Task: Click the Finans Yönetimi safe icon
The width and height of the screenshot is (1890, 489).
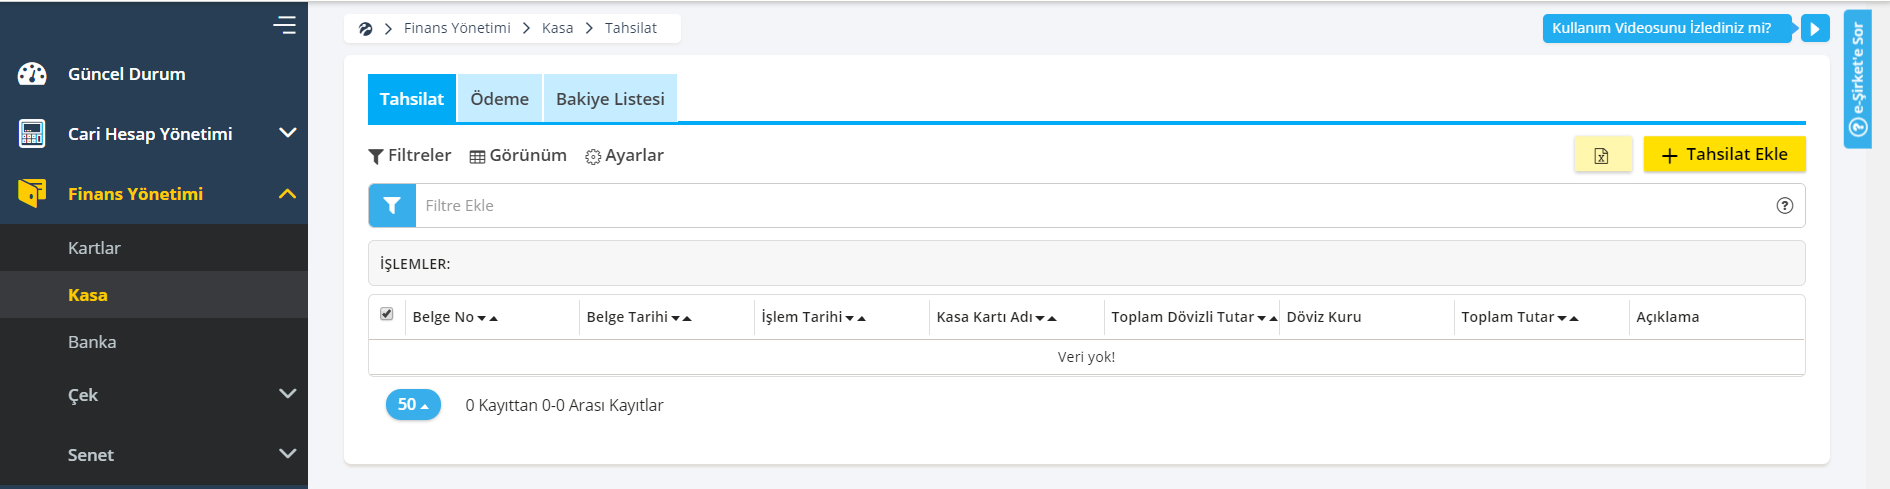Action: (x=32, y=193)
